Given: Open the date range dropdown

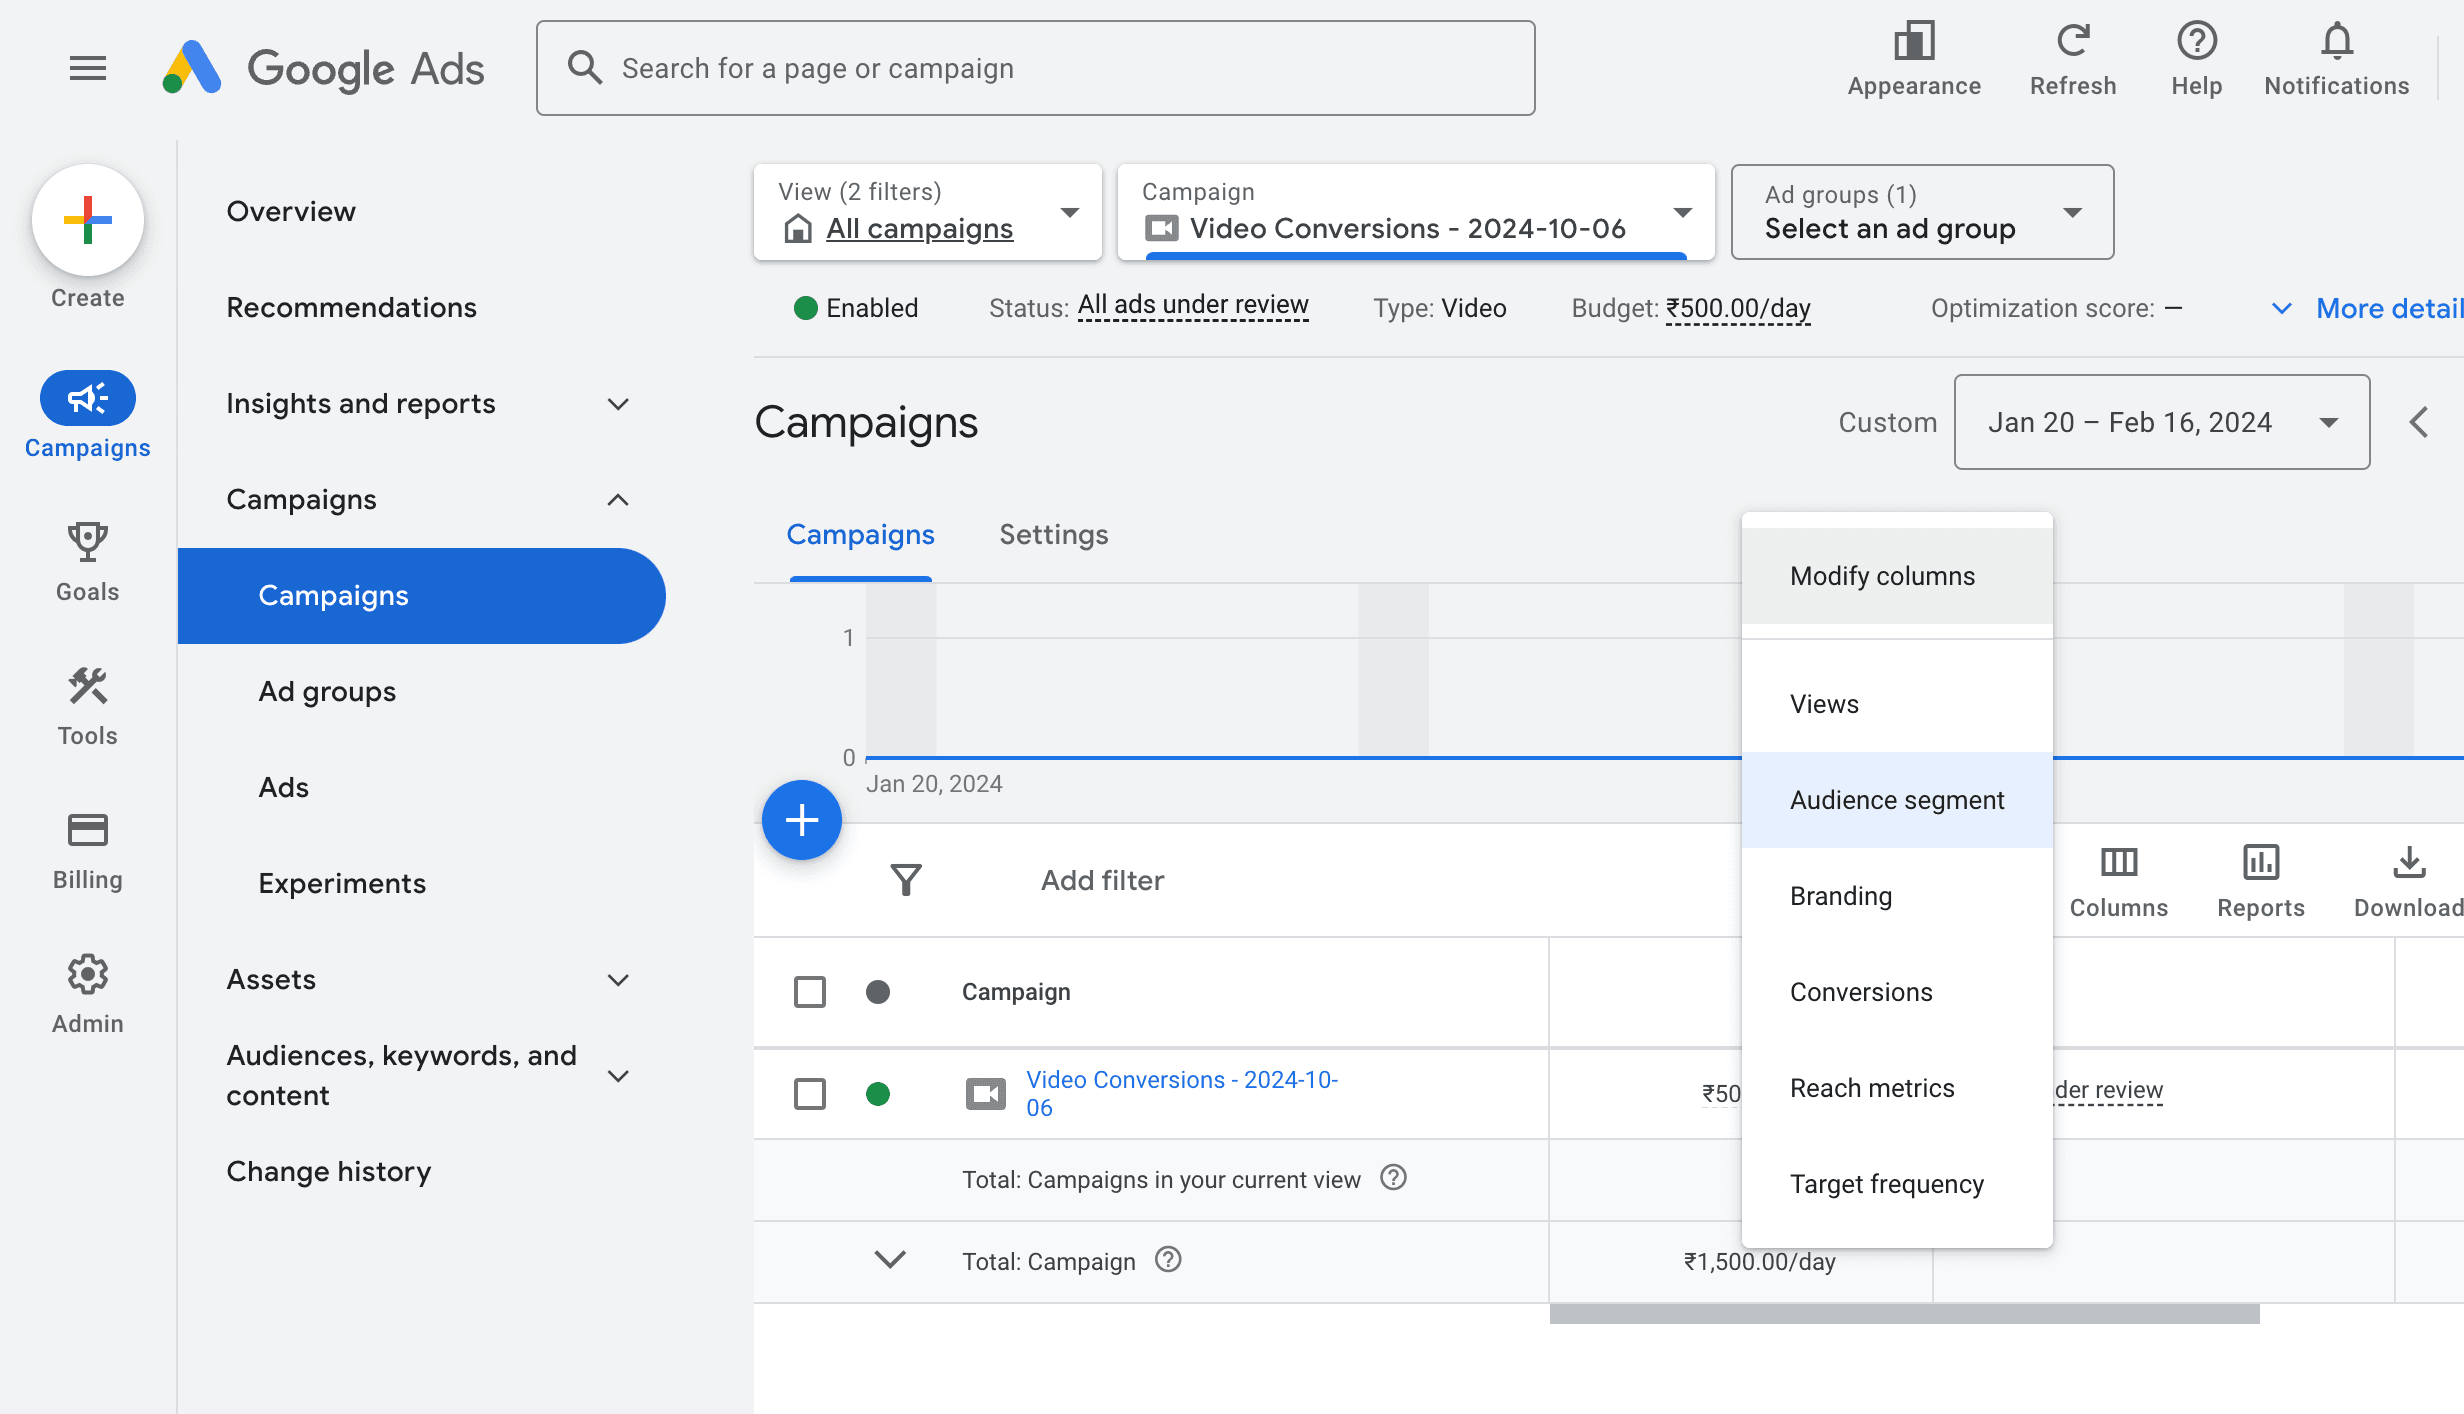Looking at the screenshot, I should (2161, 422).
